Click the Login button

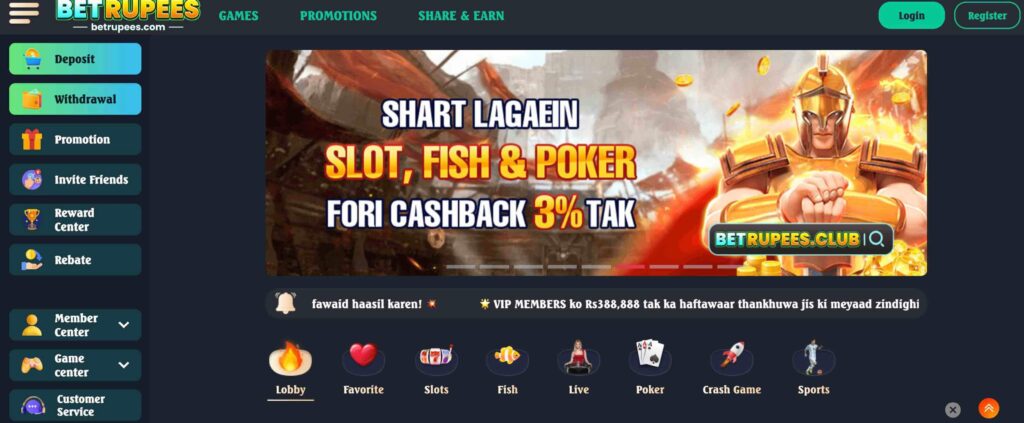911,16
